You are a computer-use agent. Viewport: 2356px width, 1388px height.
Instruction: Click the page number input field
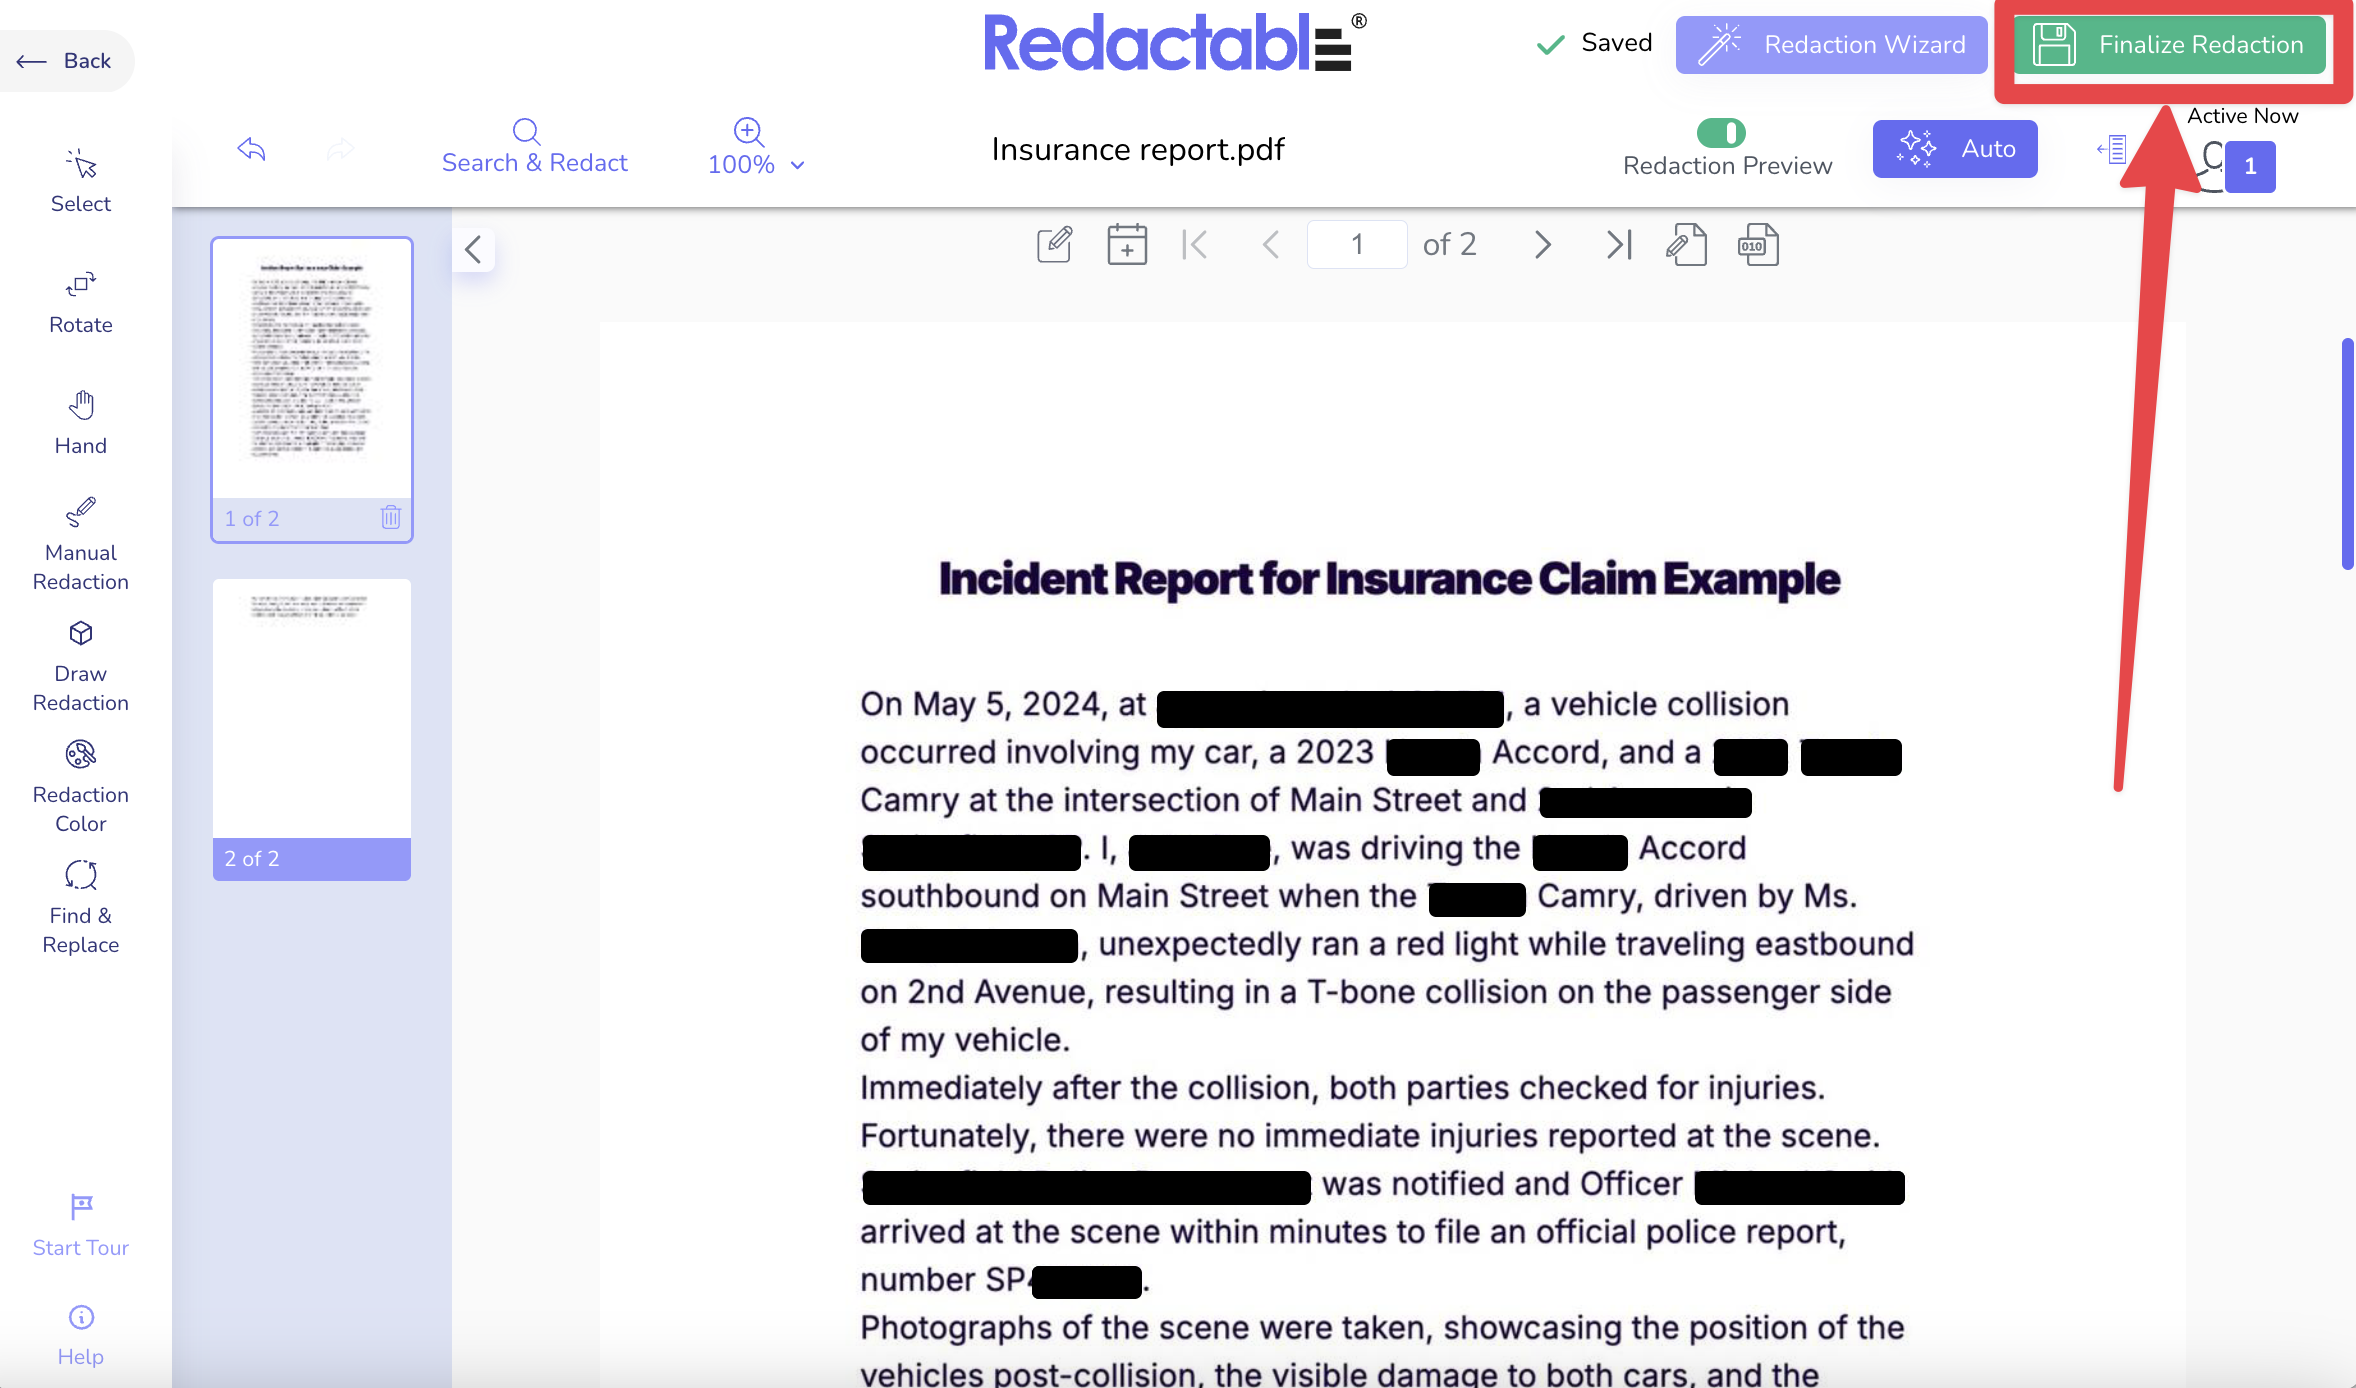click(1356, 245)
